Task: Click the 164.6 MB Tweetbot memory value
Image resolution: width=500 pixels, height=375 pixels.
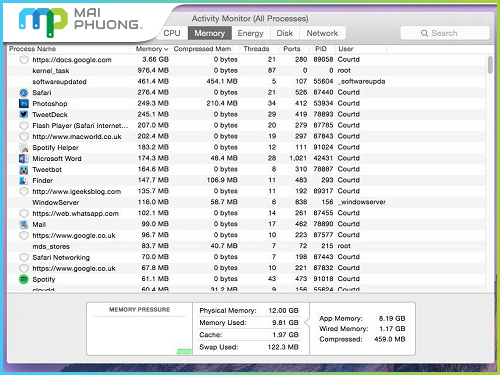Action: (153, 169)
